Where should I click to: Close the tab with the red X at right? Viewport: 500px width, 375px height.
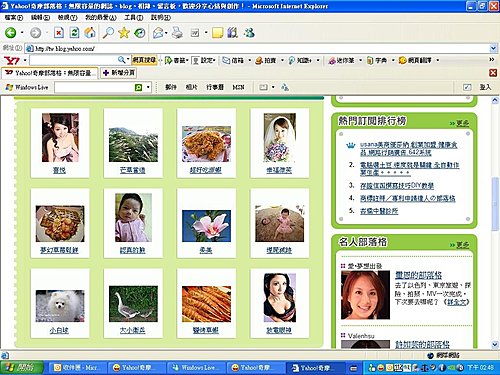493,73
